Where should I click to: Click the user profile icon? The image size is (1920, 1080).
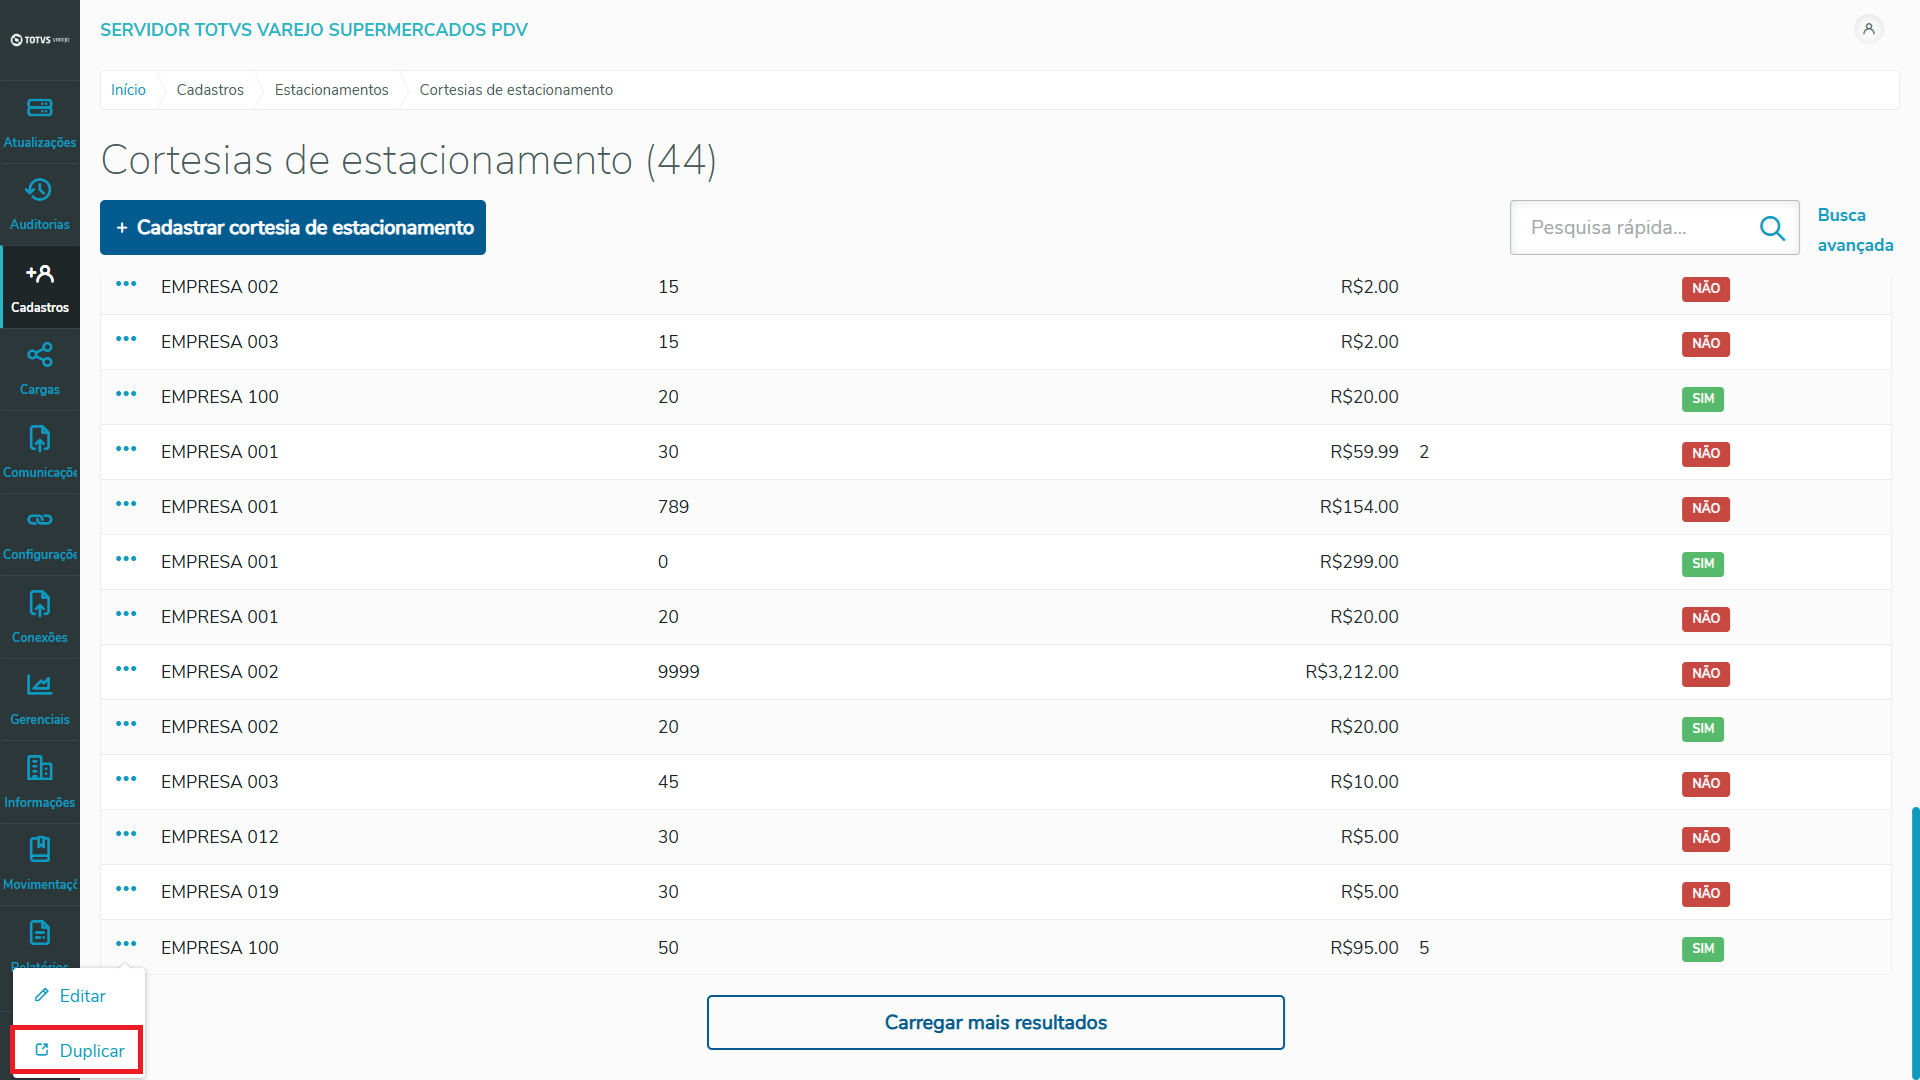1868,29
